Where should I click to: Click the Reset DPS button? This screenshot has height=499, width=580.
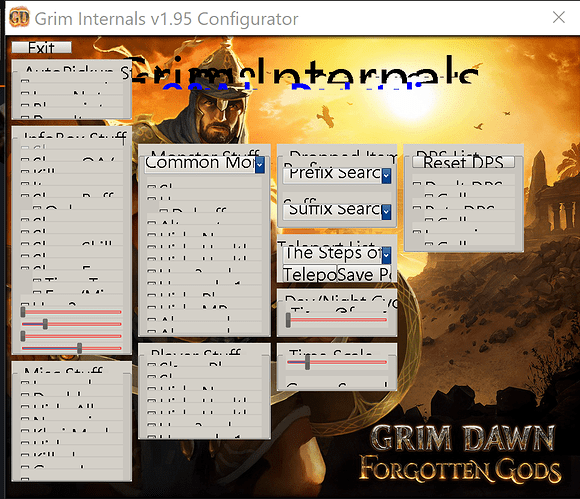(463, 162)
